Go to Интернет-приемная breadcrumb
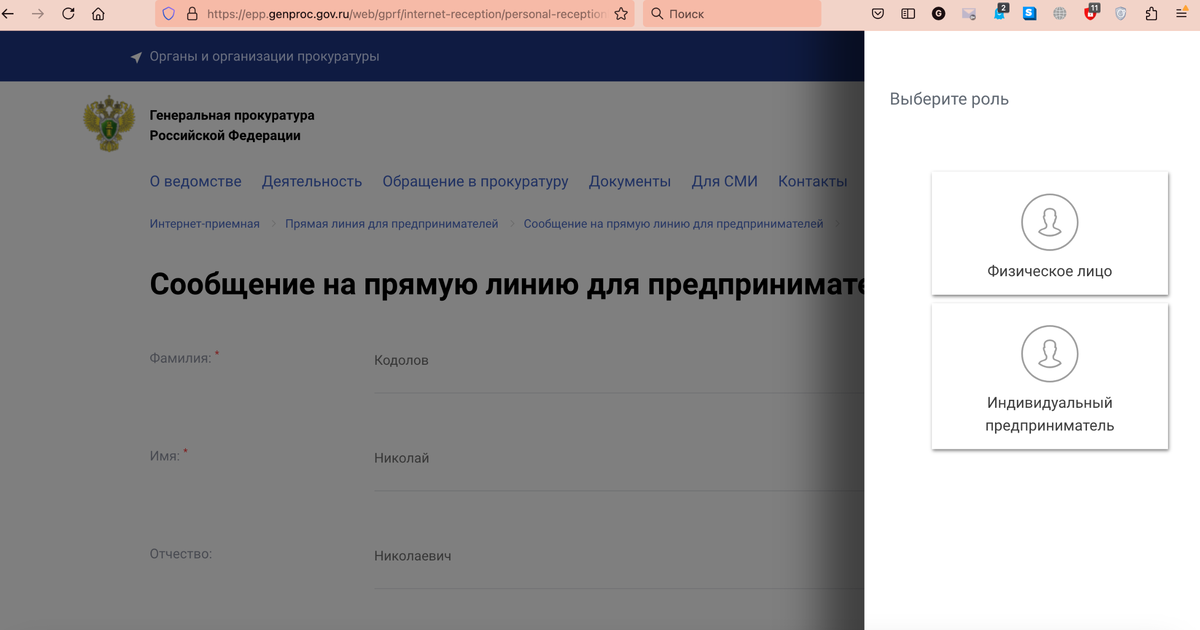This screenshot has height=630, width=1200. [x=205, y=224]
